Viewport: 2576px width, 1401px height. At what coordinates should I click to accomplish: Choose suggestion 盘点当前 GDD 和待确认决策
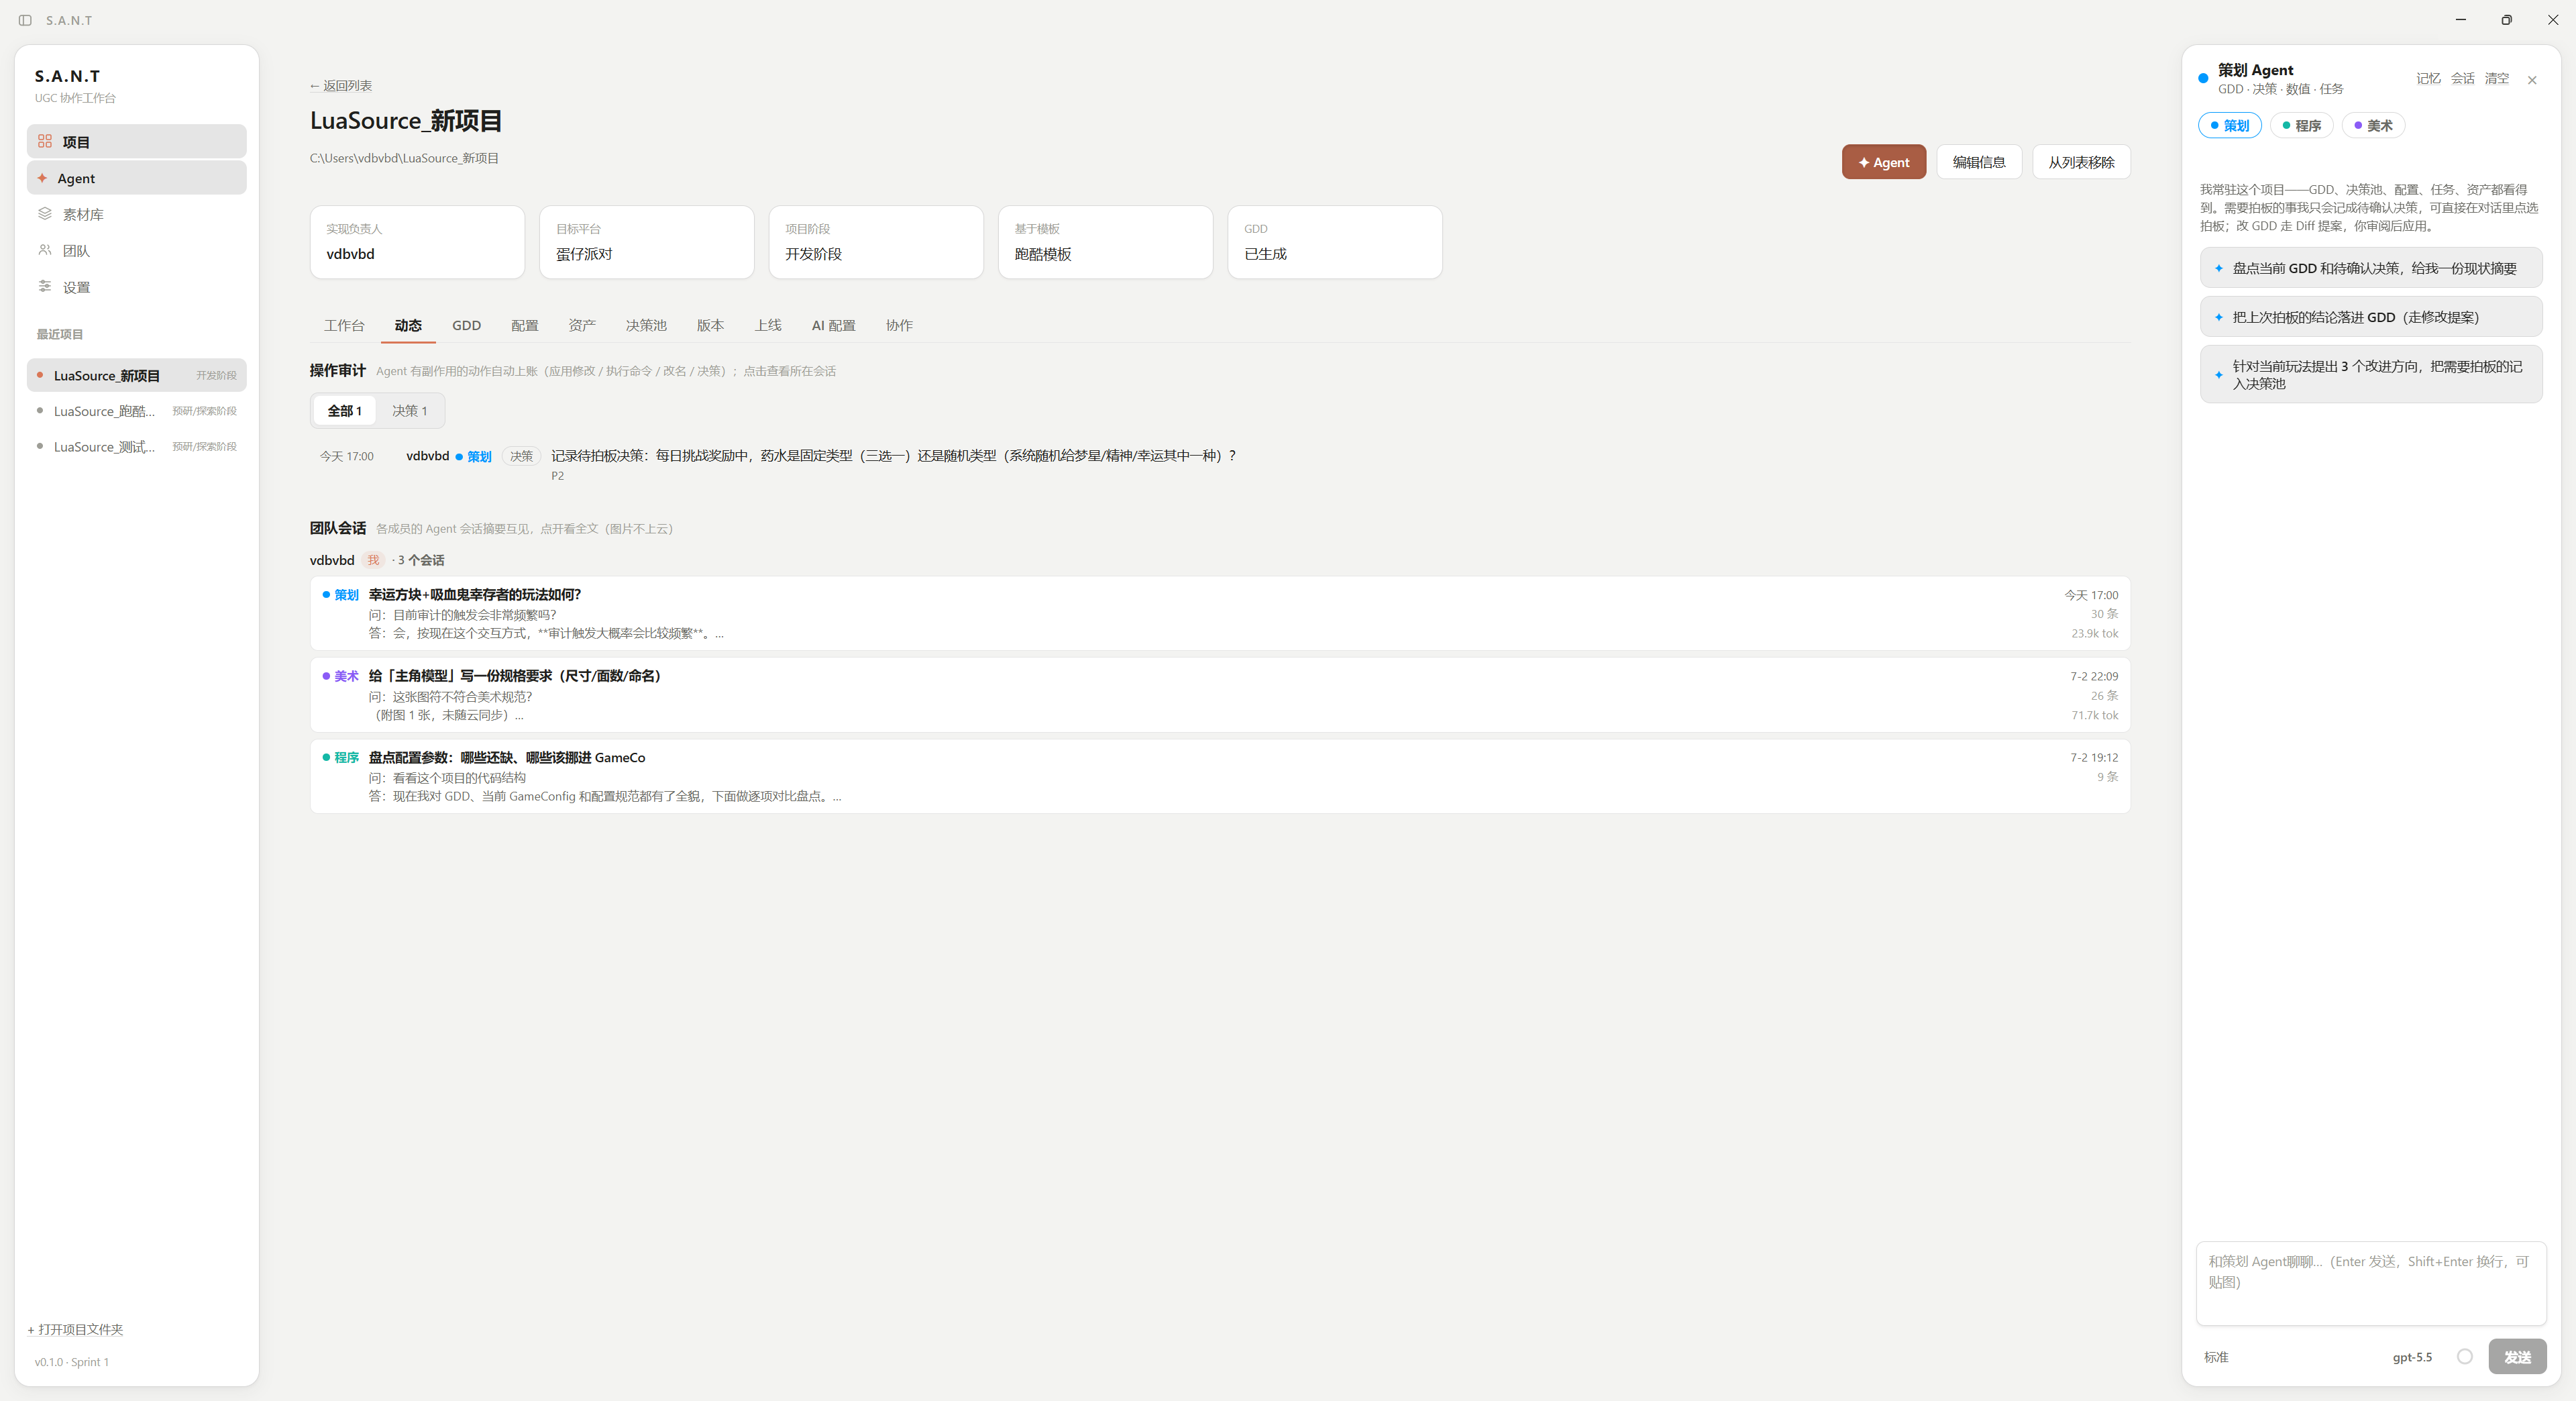pyautogui.click(x=2370, y=267)
